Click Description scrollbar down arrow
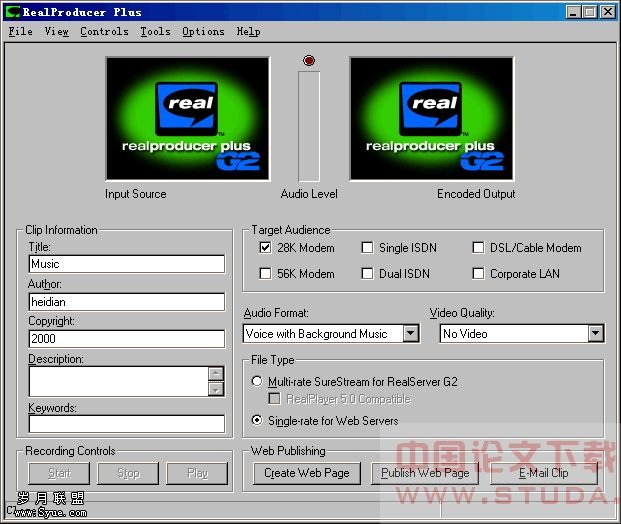Viewport: 621px width, 524px height. pos(216,389)
